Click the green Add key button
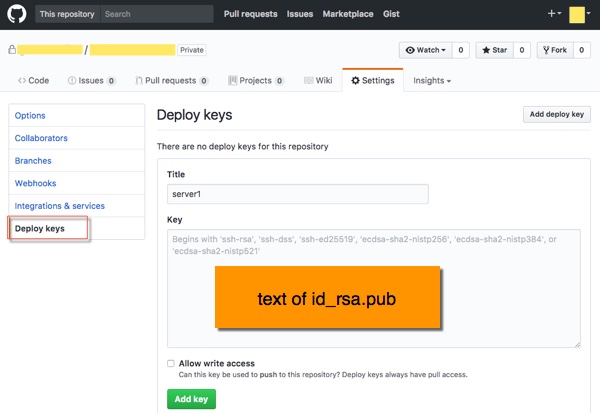Screen dimensions: 600x413 click(x=191, y=399)
